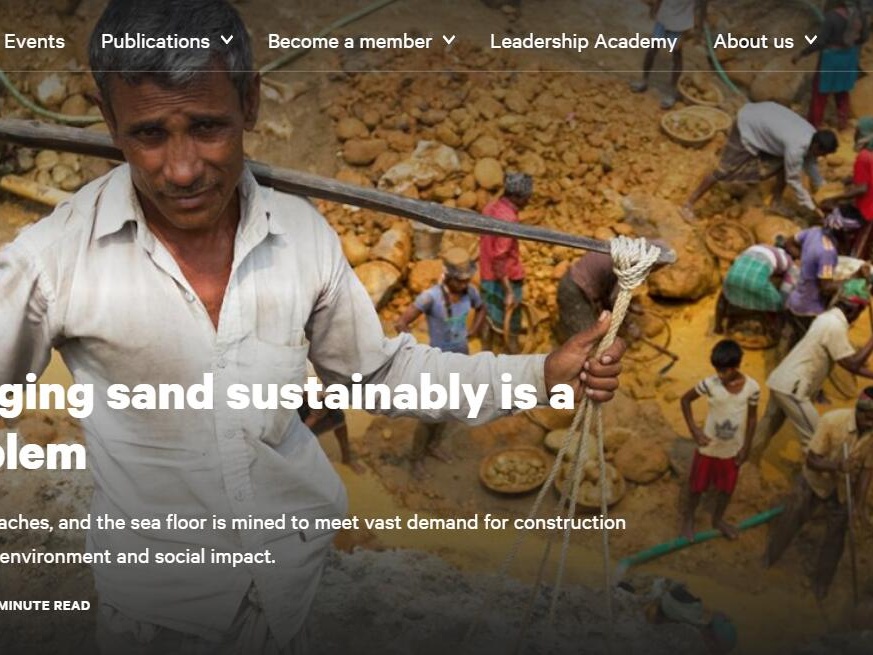Click the MINUTE READ label
Screen dimensions: 873x655
[45, 605]
